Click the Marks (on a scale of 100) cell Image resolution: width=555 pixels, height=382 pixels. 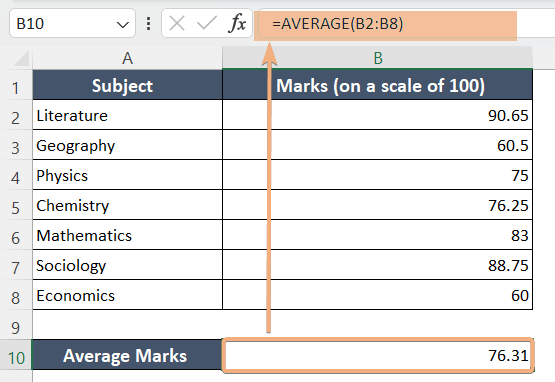pos(377,85)
